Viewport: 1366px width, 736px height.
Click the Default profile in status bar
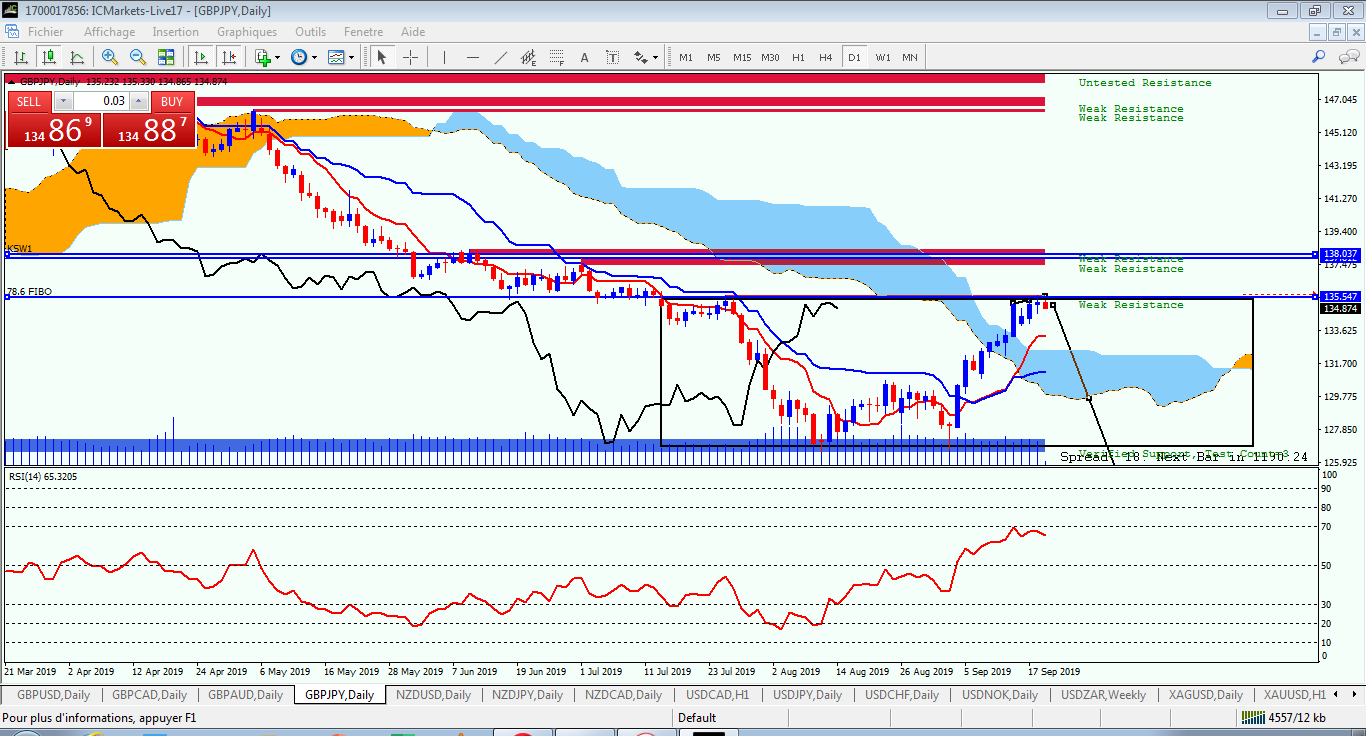point(697,718)
